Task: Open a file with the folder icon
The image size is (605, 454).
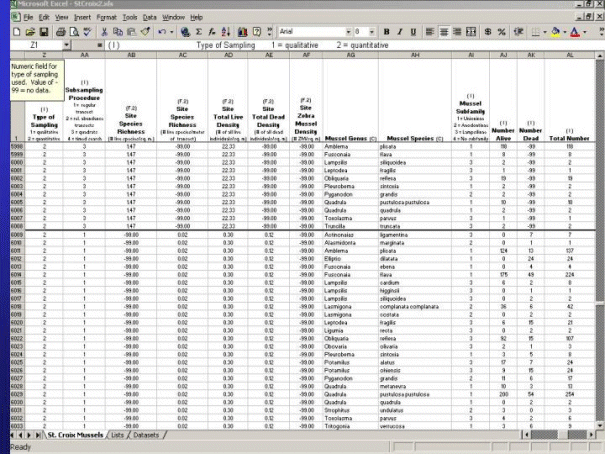Action: 30,32
